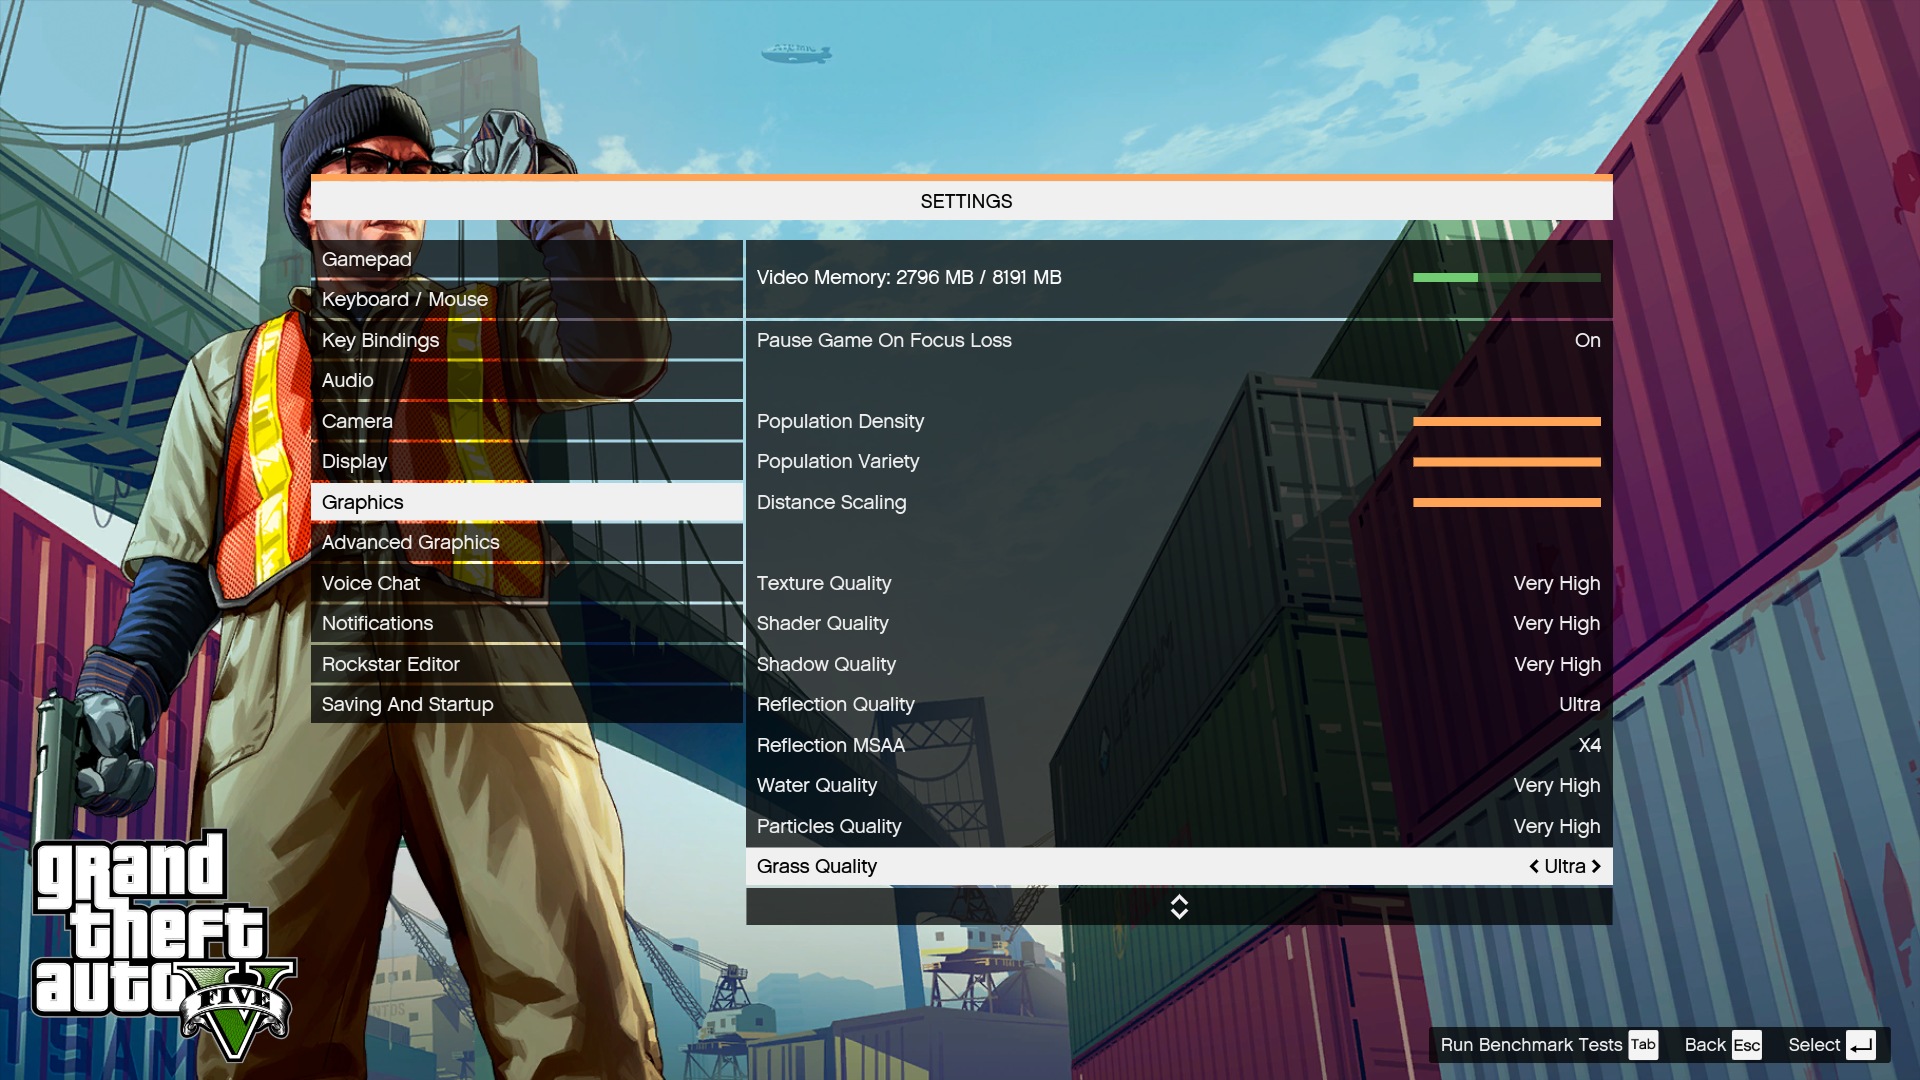The height and width of the screenshot is (1080, 1920).
Task: Toggle Pause Game On Focus Loss off
Action: [x=1588, y=340]
